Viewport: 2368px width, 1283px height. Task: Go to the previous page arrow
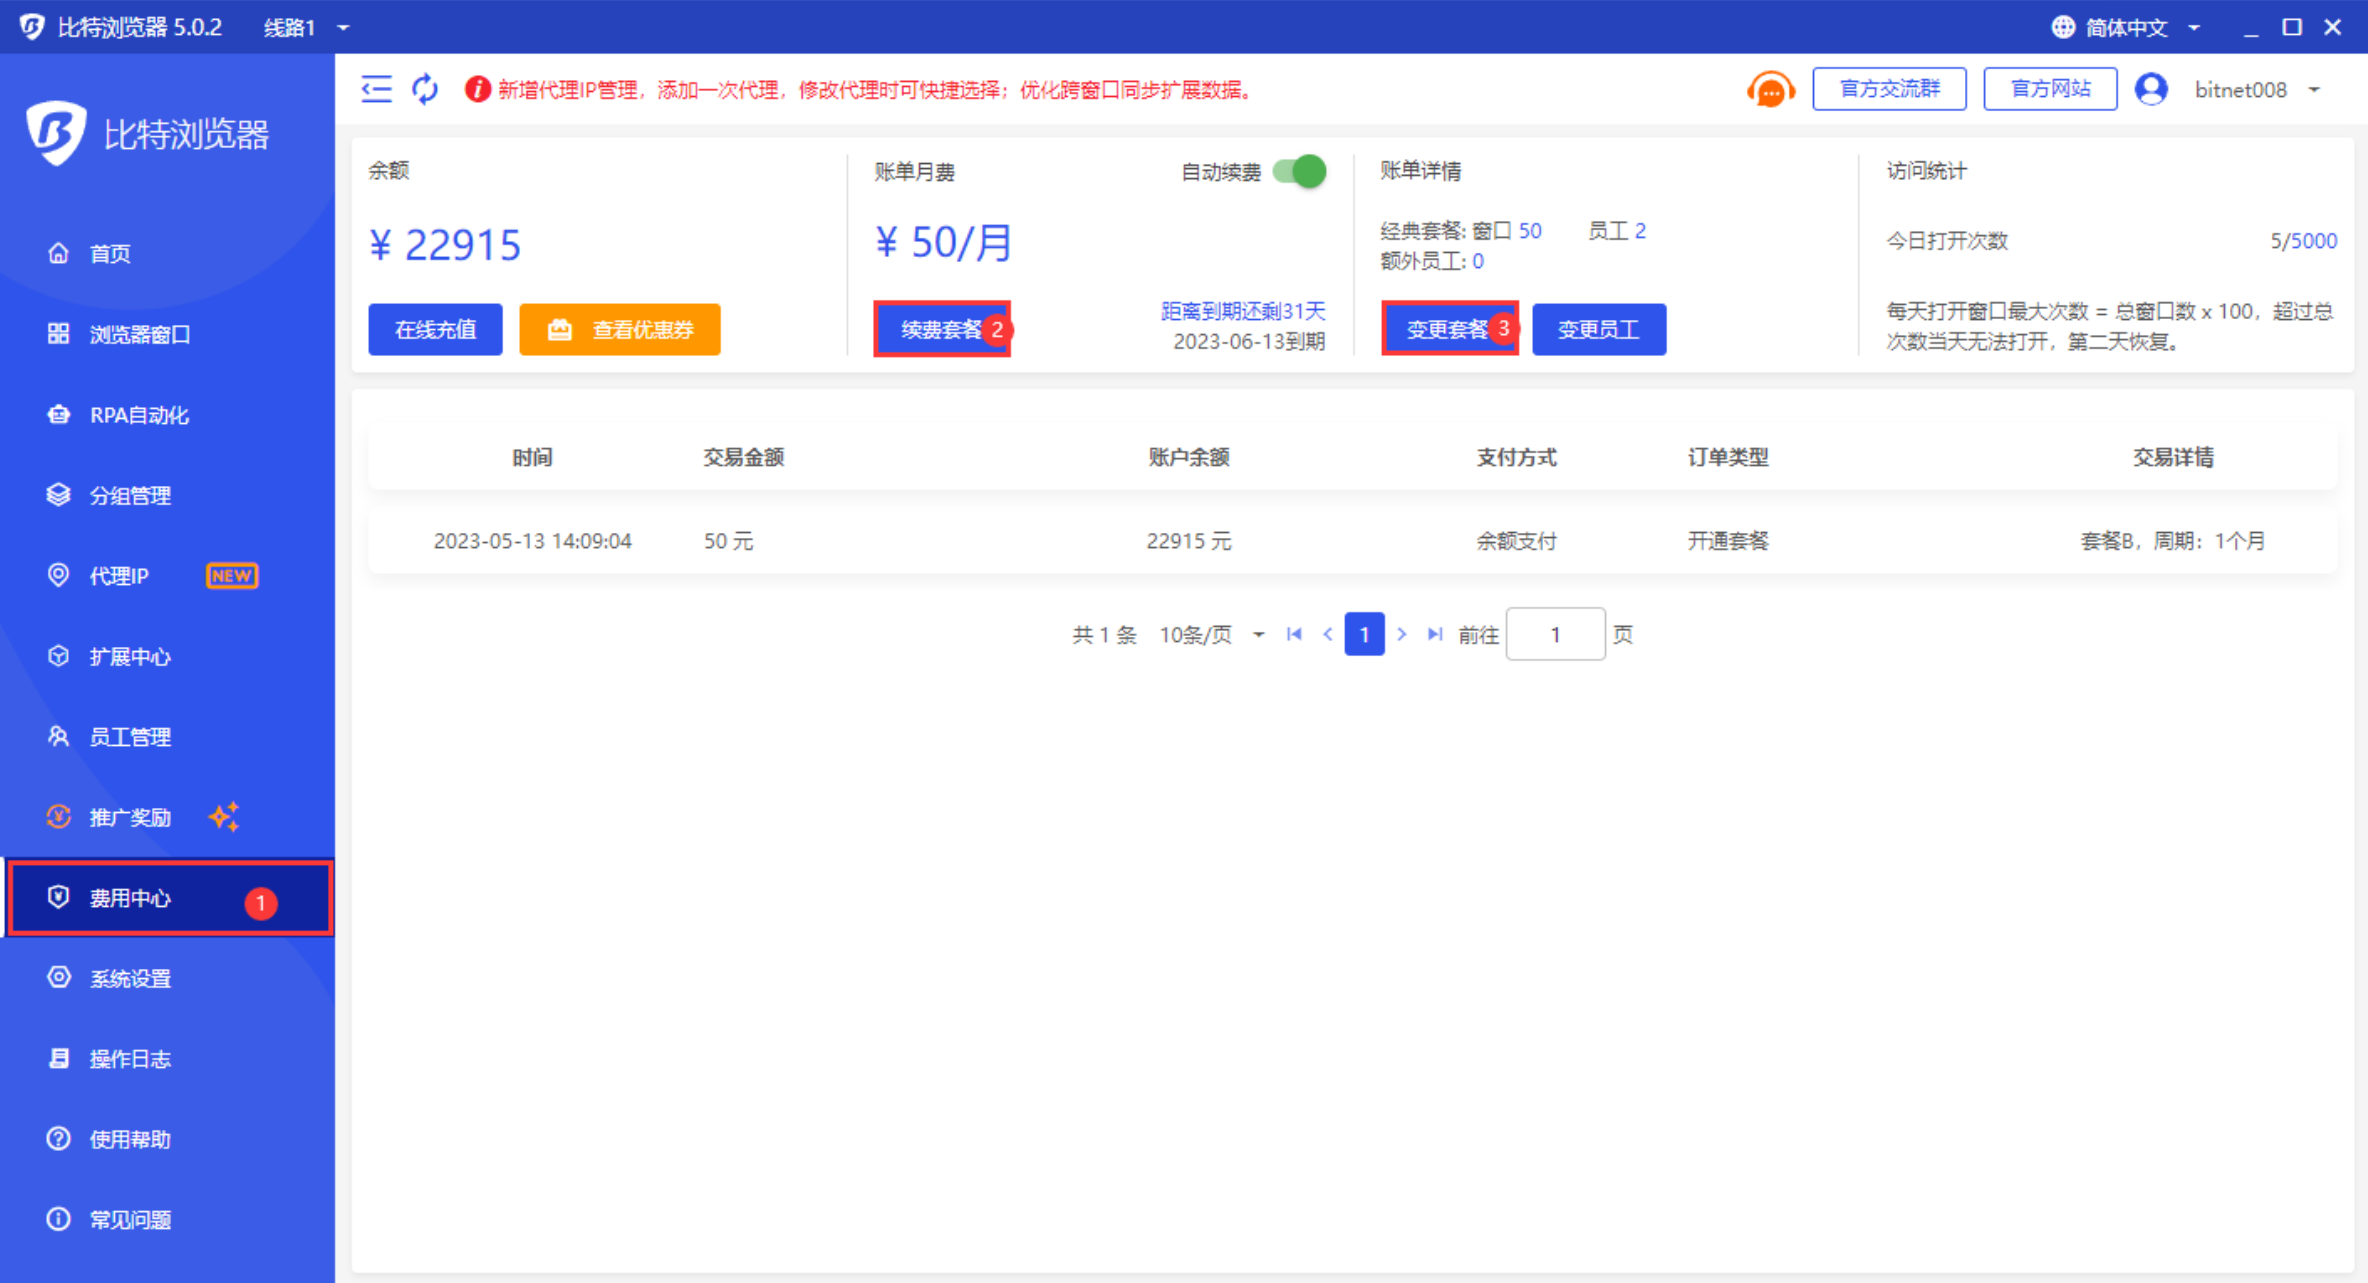1328,634
